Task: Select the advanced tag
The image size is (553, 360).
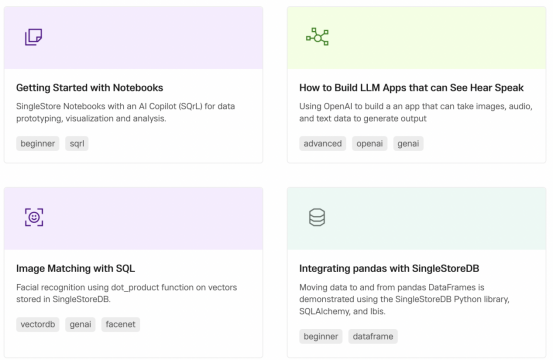Action: coord(323,144)
